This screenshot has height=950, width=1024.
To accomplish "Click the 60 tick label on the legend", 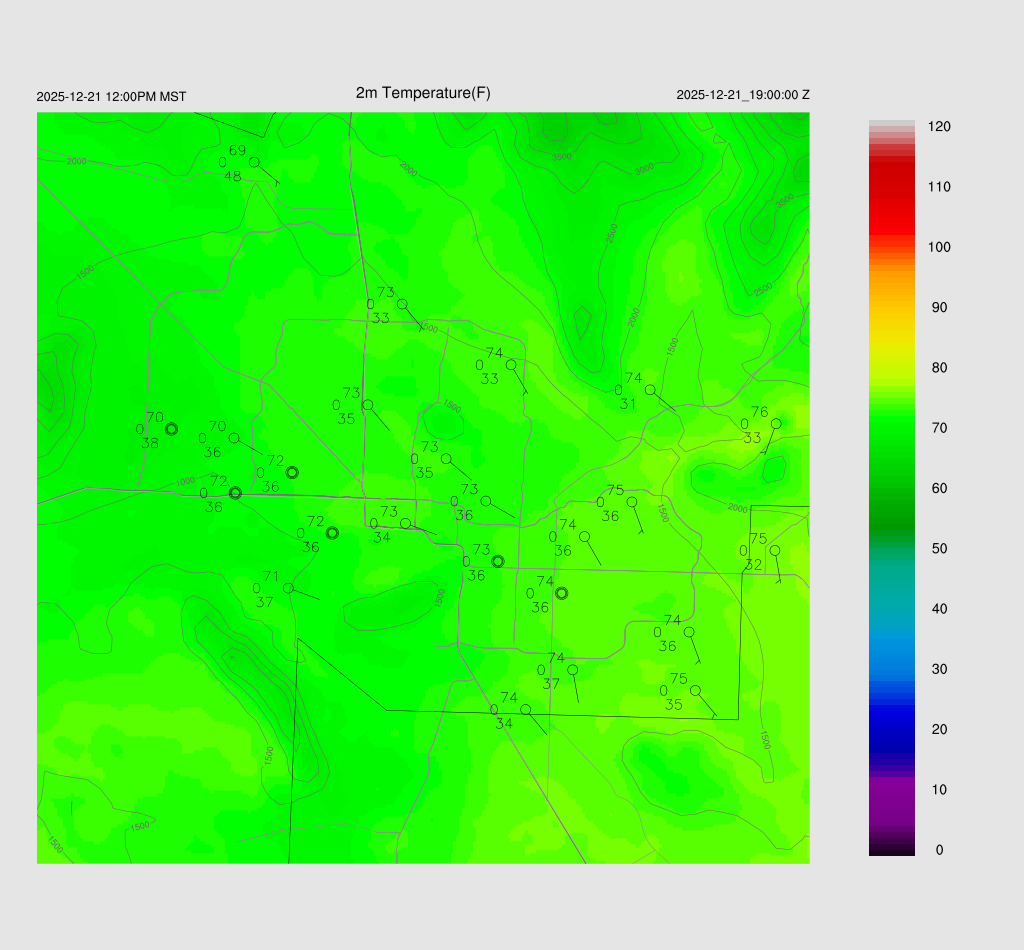I will [938, 488].
